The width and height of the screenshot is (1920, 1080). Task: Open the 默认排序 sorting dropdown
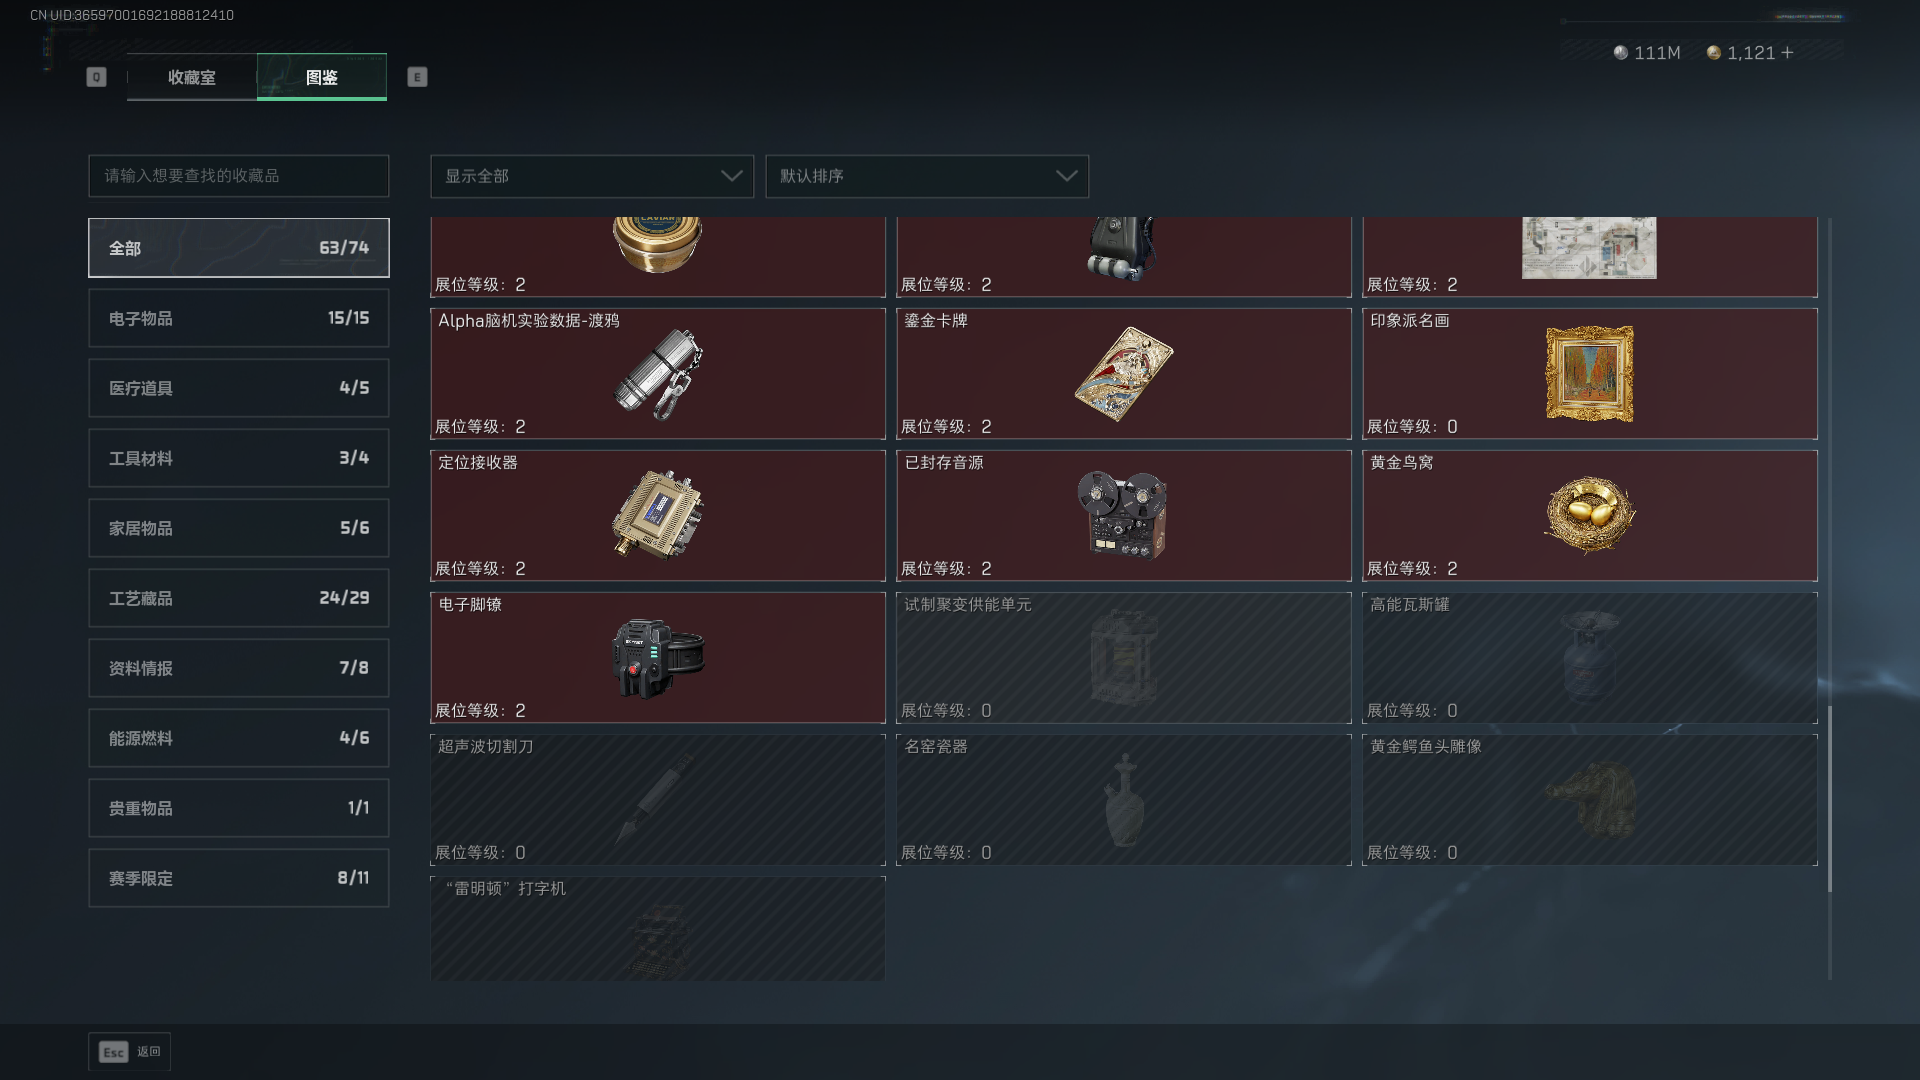pos(927,176)
